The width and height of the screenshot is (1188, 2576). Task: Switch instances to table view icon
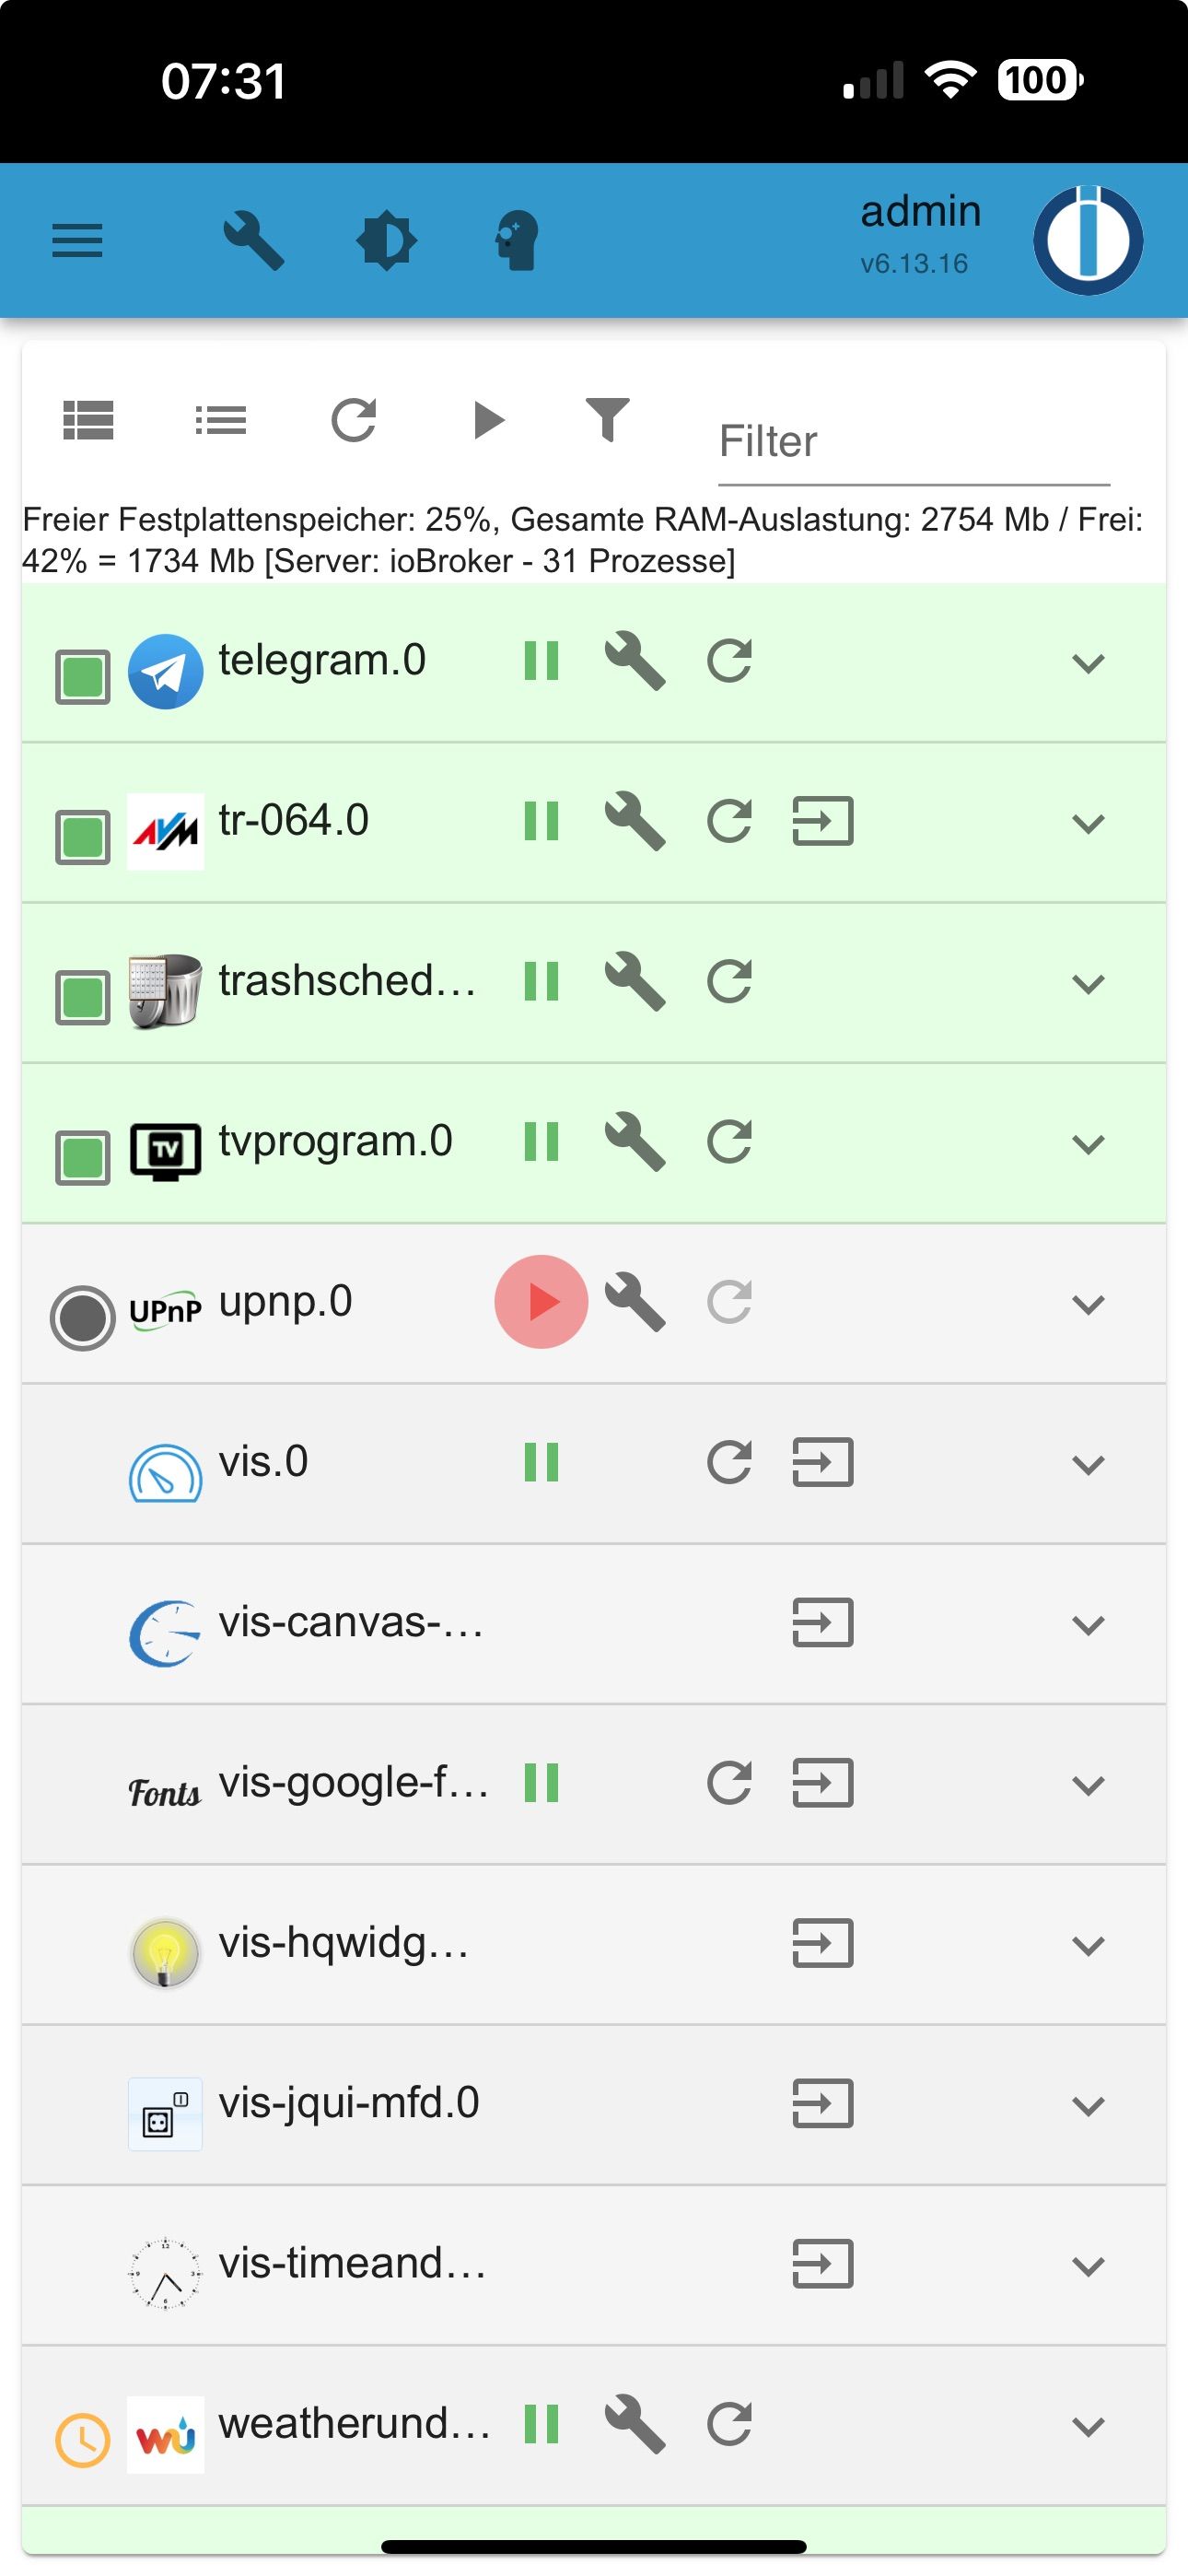pos(88,420)
